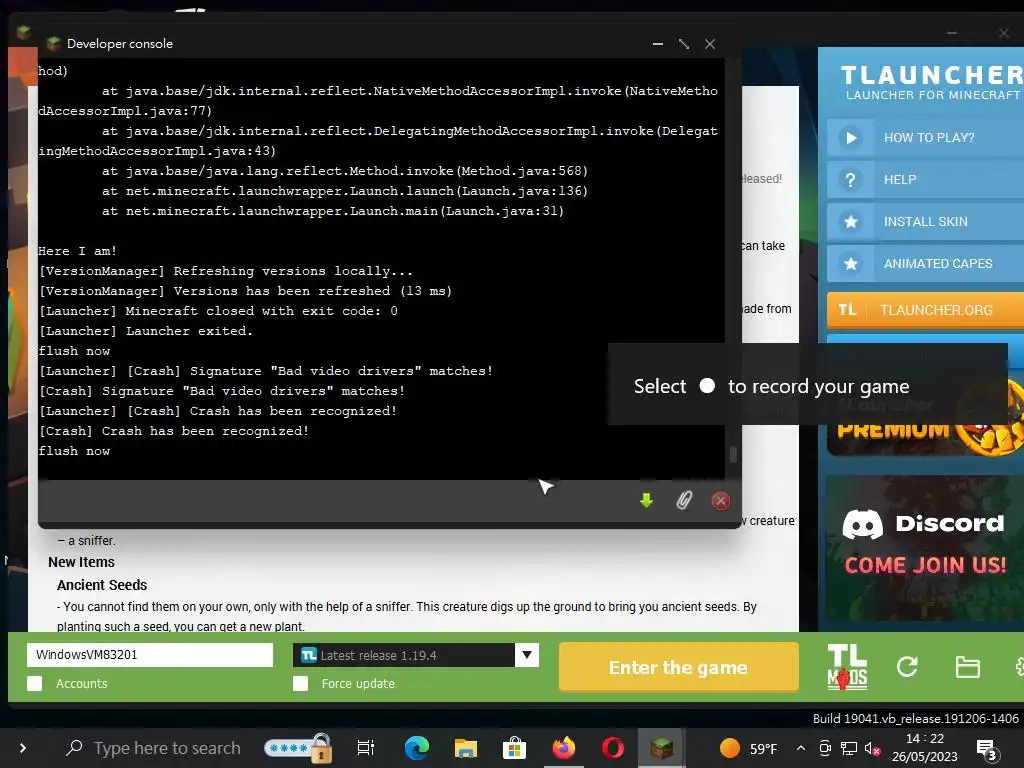Screen dimensions: 1024x768
Task: Click the TL logo beside TLAUNCHER.ORG
Action: [x=847, y=310]
